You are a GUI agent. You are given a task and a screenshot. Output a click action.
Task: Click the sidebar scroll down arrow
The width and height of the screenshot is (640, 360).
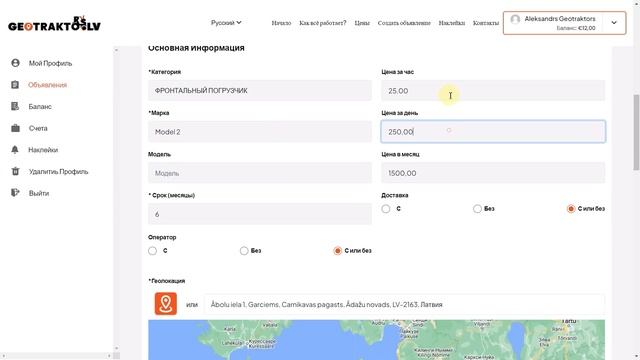coord(116,349)
